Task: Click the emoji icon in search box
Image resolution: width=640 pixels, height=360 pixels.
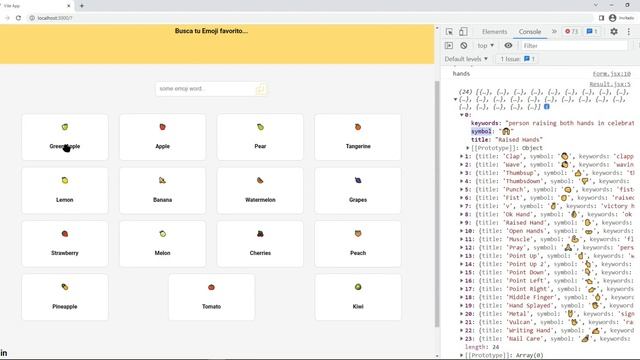Action: click(260, 89)
